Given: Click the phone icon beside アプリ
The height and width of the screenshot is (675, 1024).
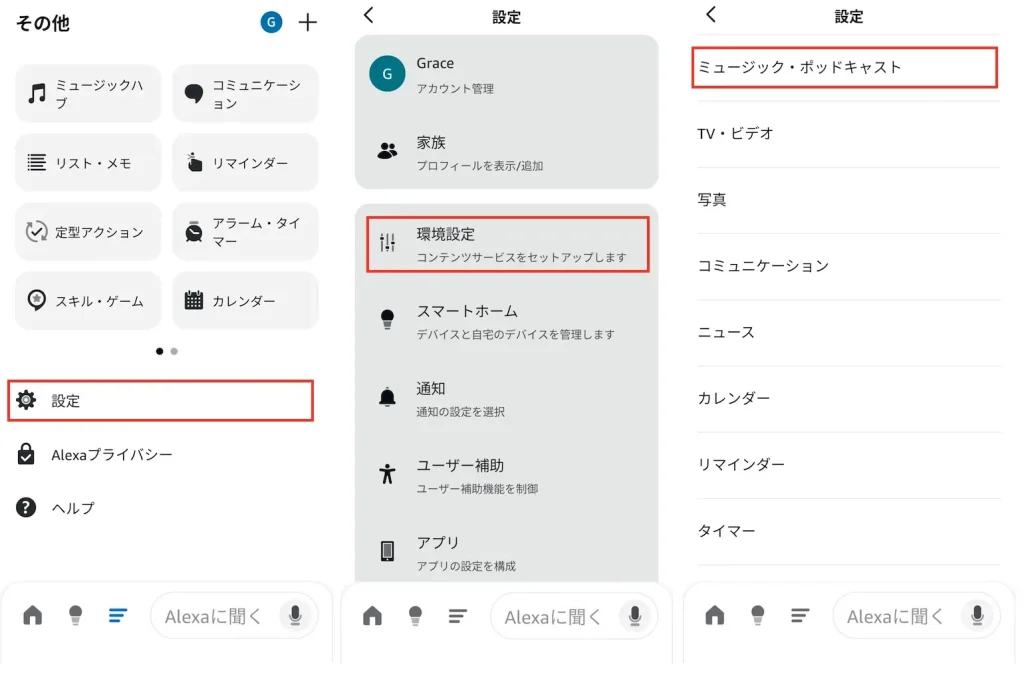Looking at the screenshot, I should point(387,551).
